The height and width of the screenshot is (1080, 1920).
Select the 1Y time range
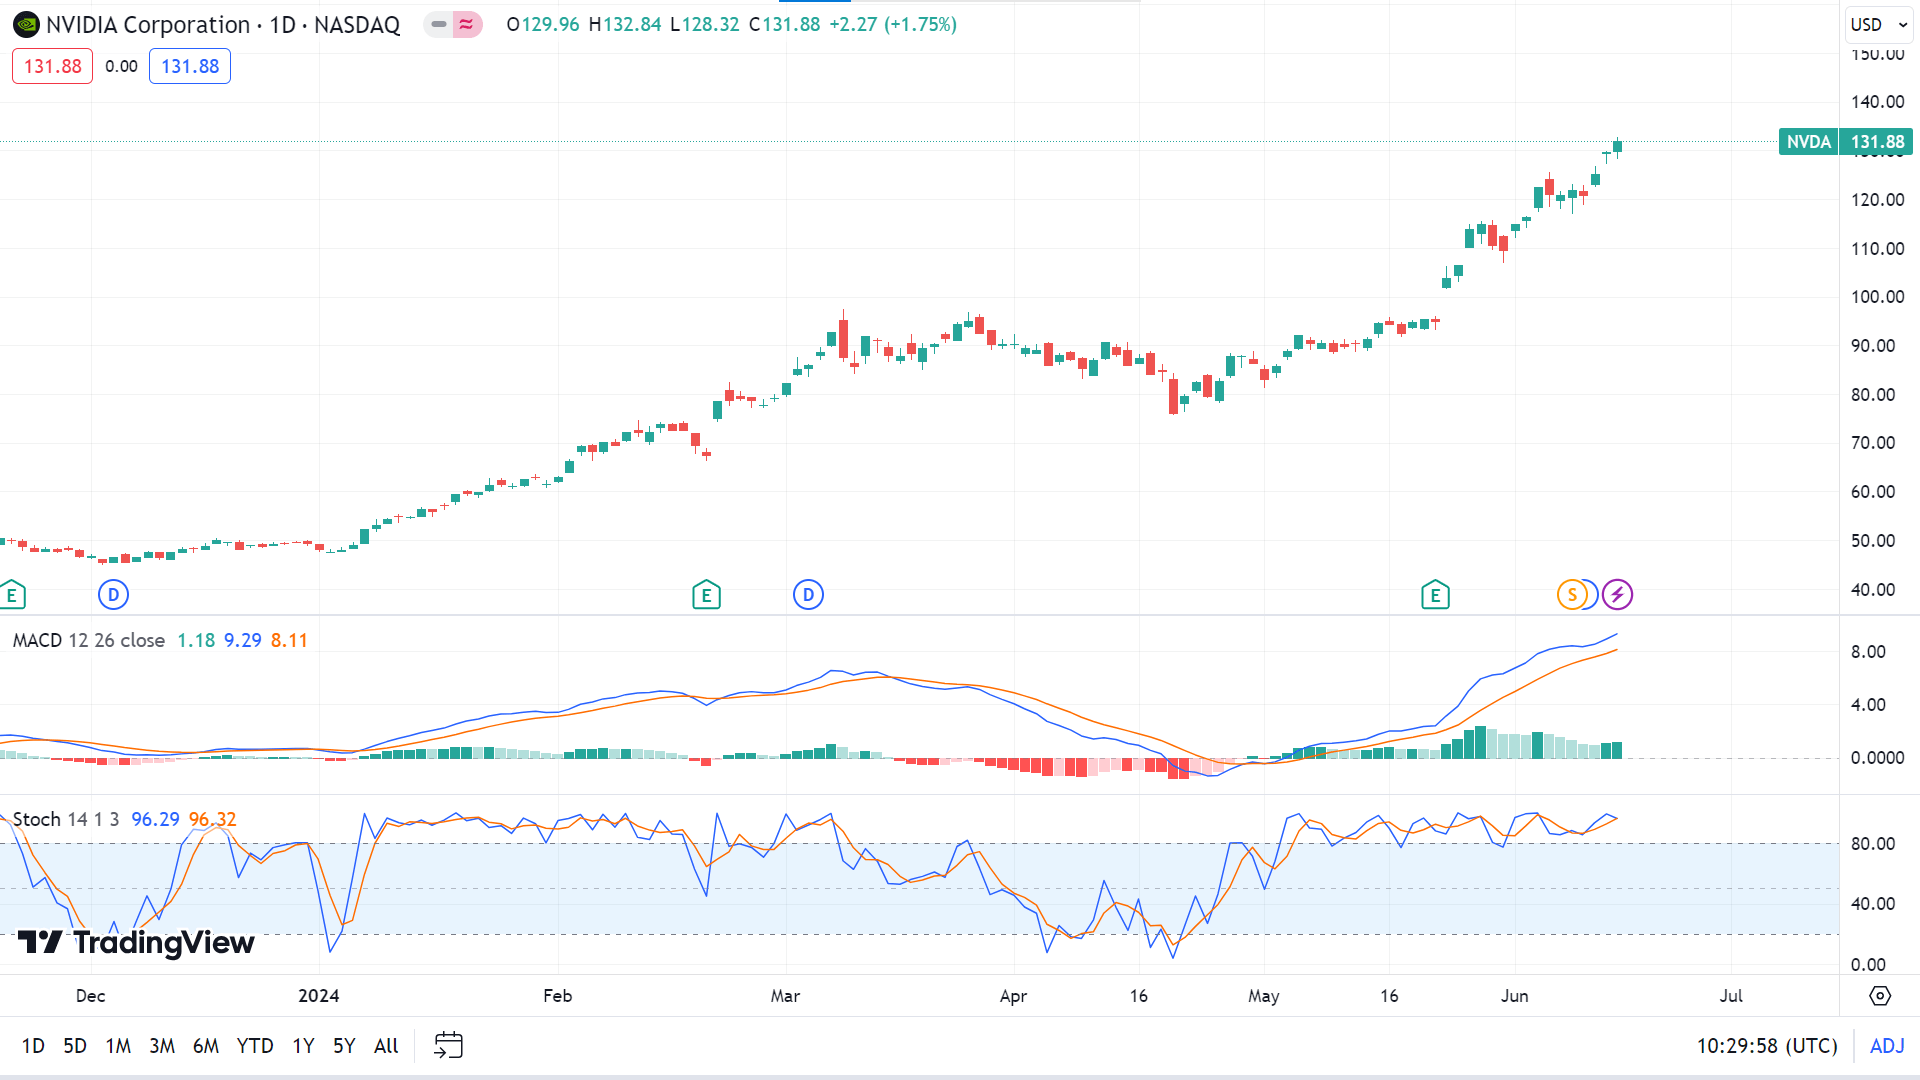pyautogui.click(x=303, y=1046)
